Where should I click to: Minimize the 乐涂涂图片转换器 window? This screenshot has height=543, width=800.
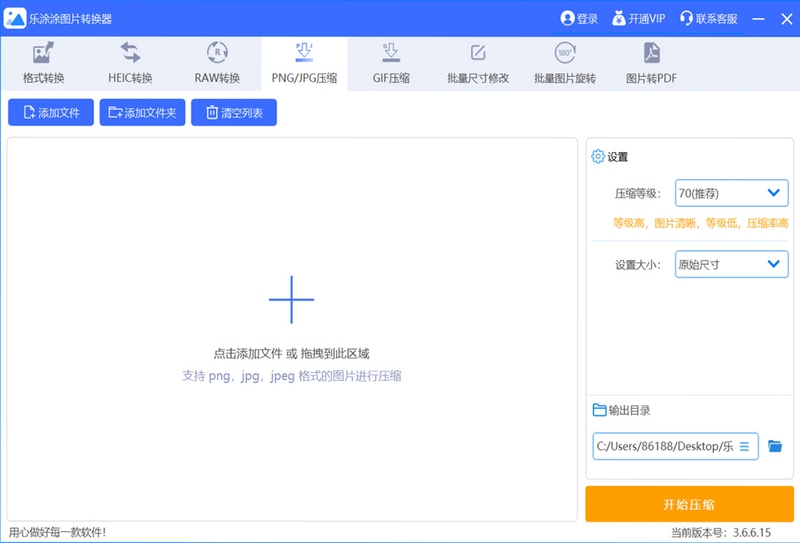(x=759, y=19)
